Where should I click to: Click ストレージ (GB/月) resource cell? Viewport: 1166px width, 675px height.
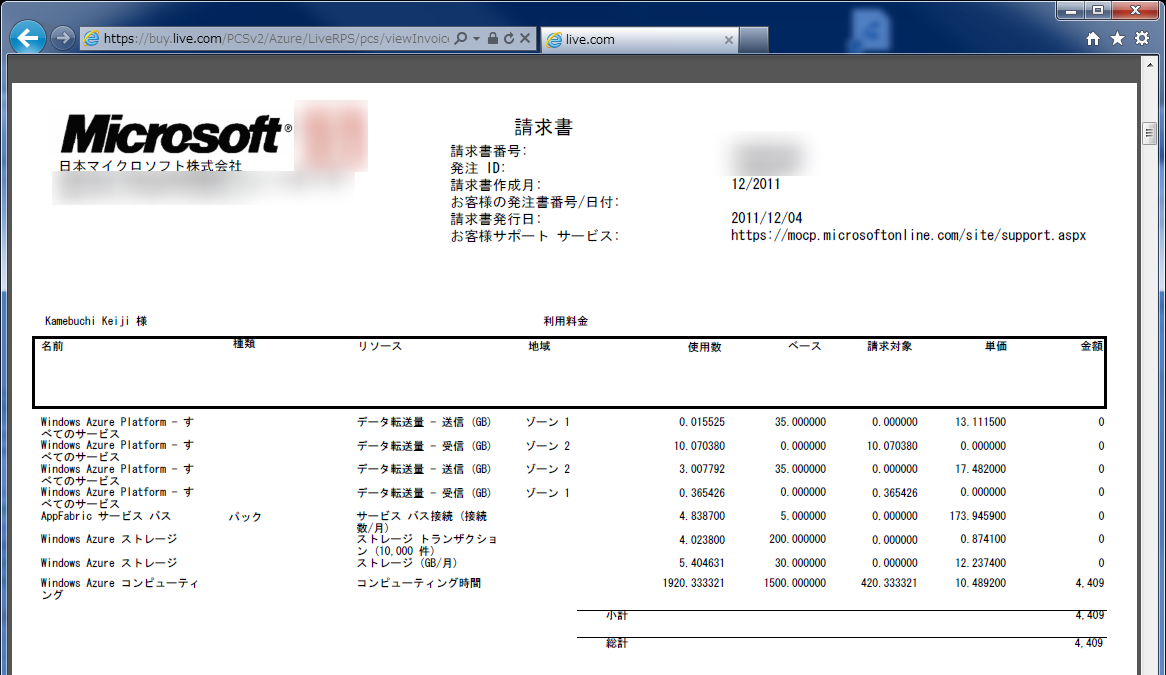(x=407, y=563)
